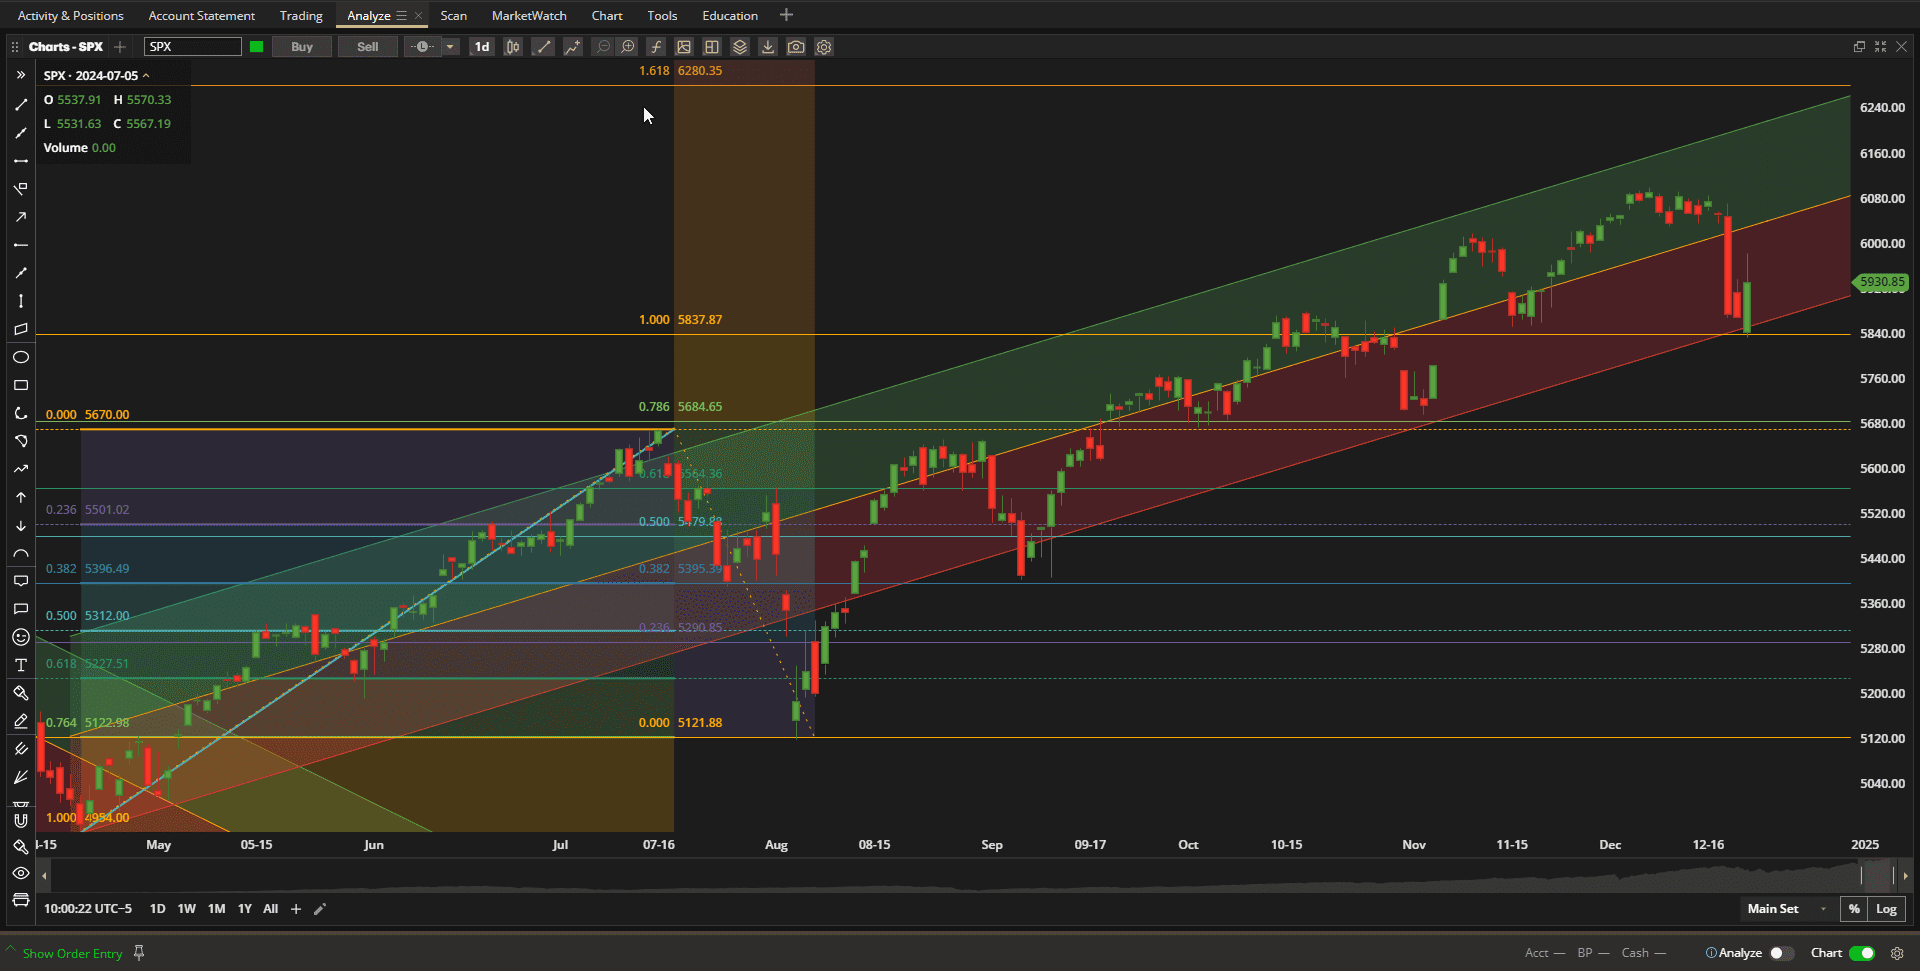Select the arc drawing tool
1920x971 pixels.
pos(21,553)
